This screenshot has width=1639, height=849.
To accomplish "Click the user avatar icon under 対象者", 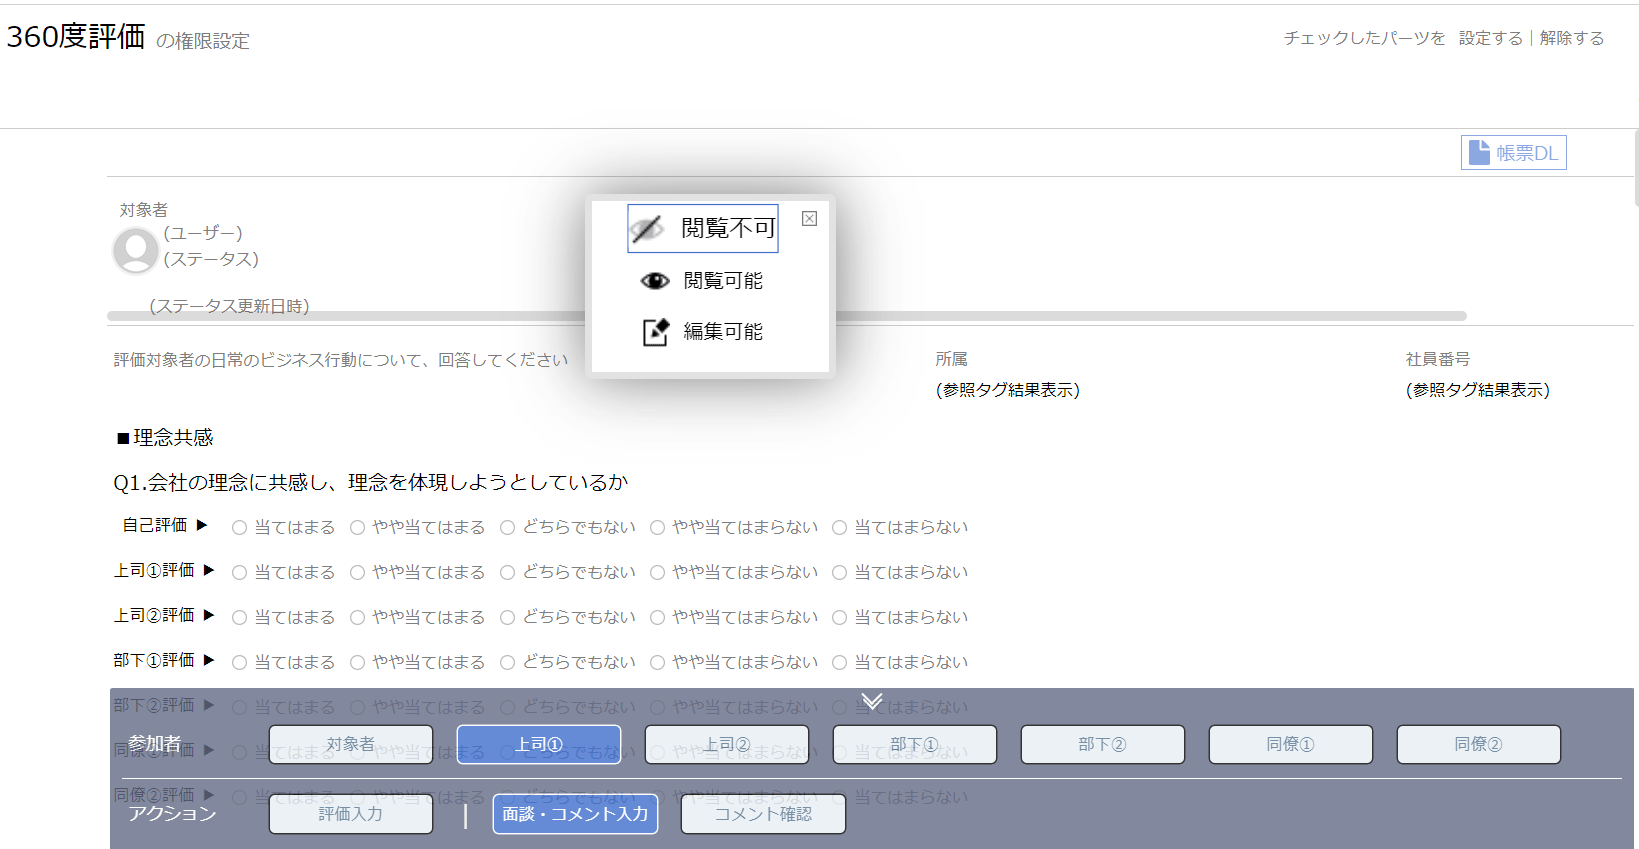I will [136, 250].
